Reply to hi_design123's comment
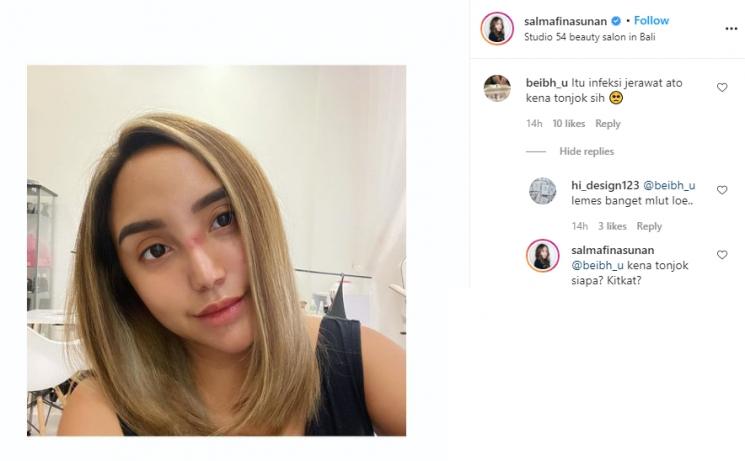Screen dimensions: 745x461 click(x=649, y=226)
